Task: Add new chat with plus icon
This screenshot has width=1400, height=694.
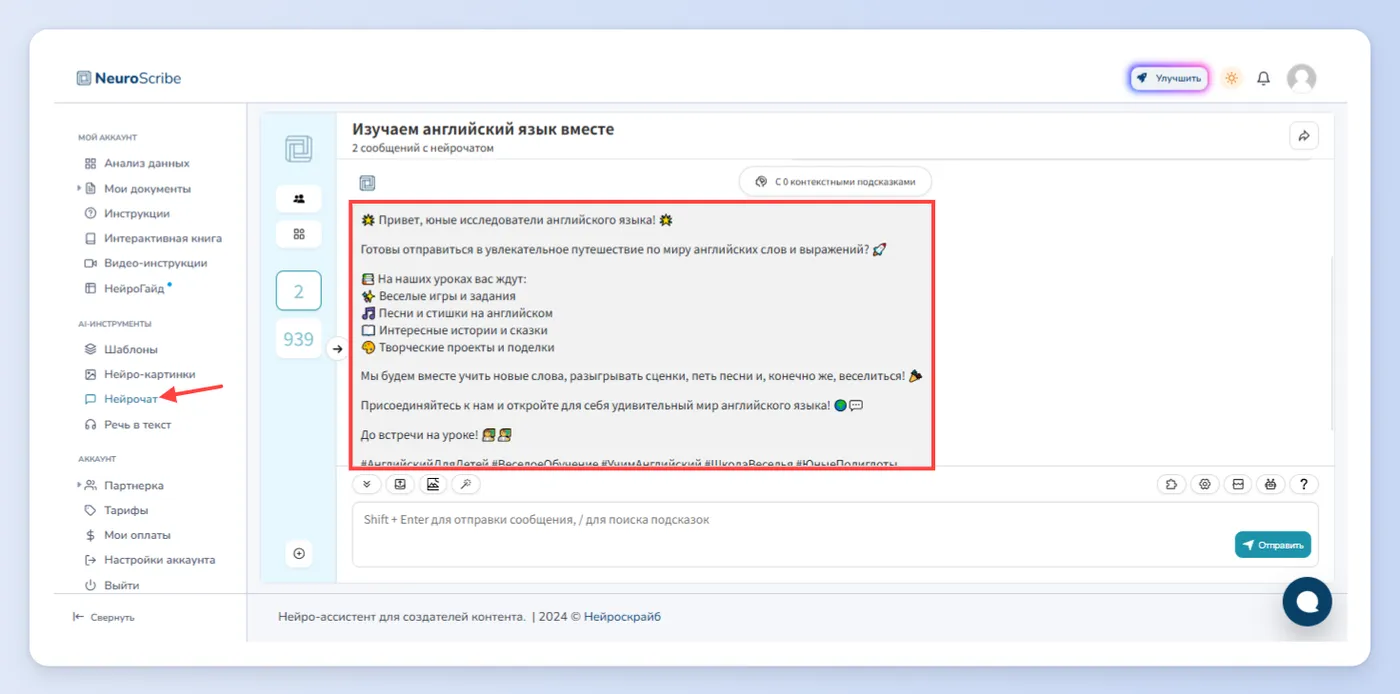Action: pyautogui.click(x=299, y=553)
